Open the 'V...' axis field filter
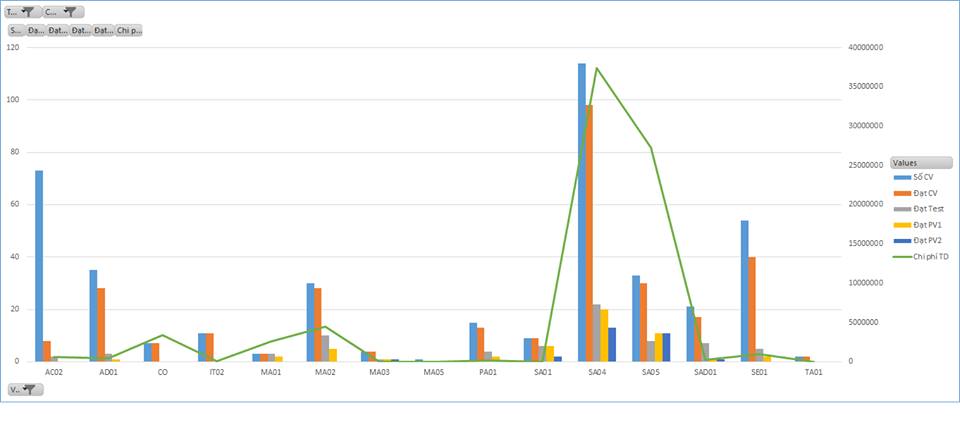This screenshot has height=427, width=960. pos(23,389)
